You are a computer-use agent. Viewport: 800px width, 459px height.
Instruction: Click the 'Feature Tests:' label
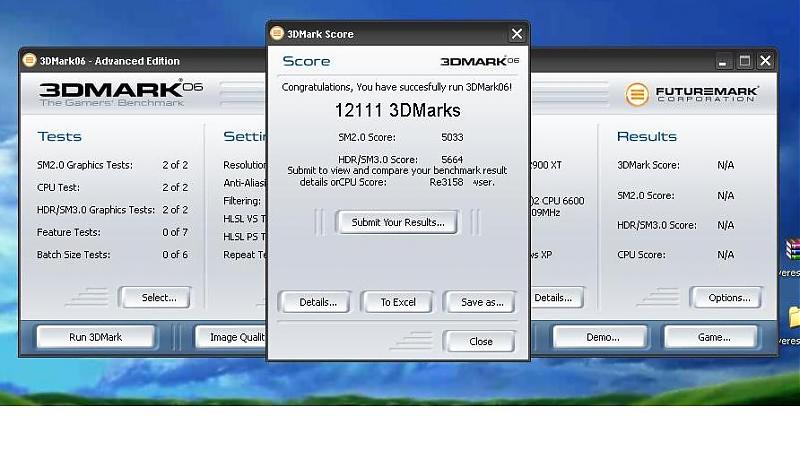click(68, 233)
